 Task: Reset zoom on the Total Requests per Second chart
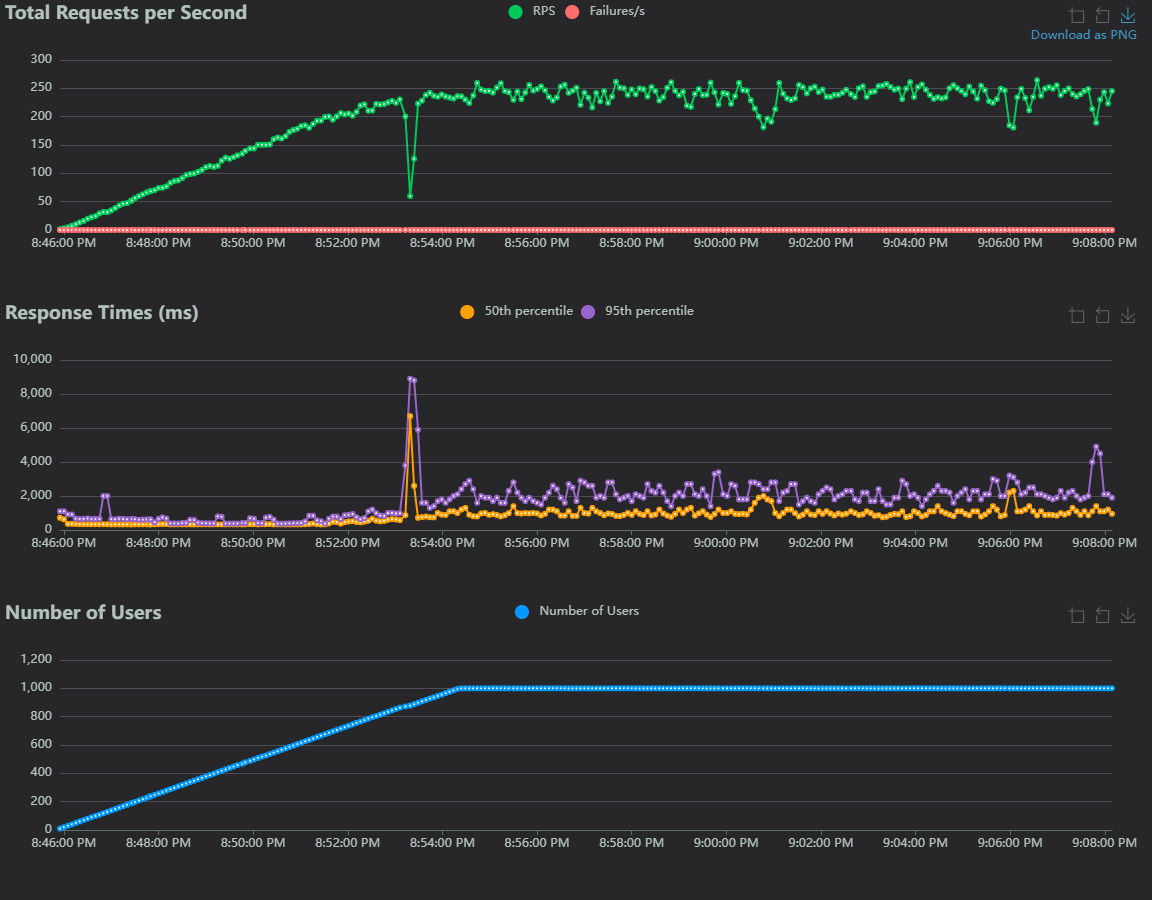pyautogui.click(x=1102, y=15)
